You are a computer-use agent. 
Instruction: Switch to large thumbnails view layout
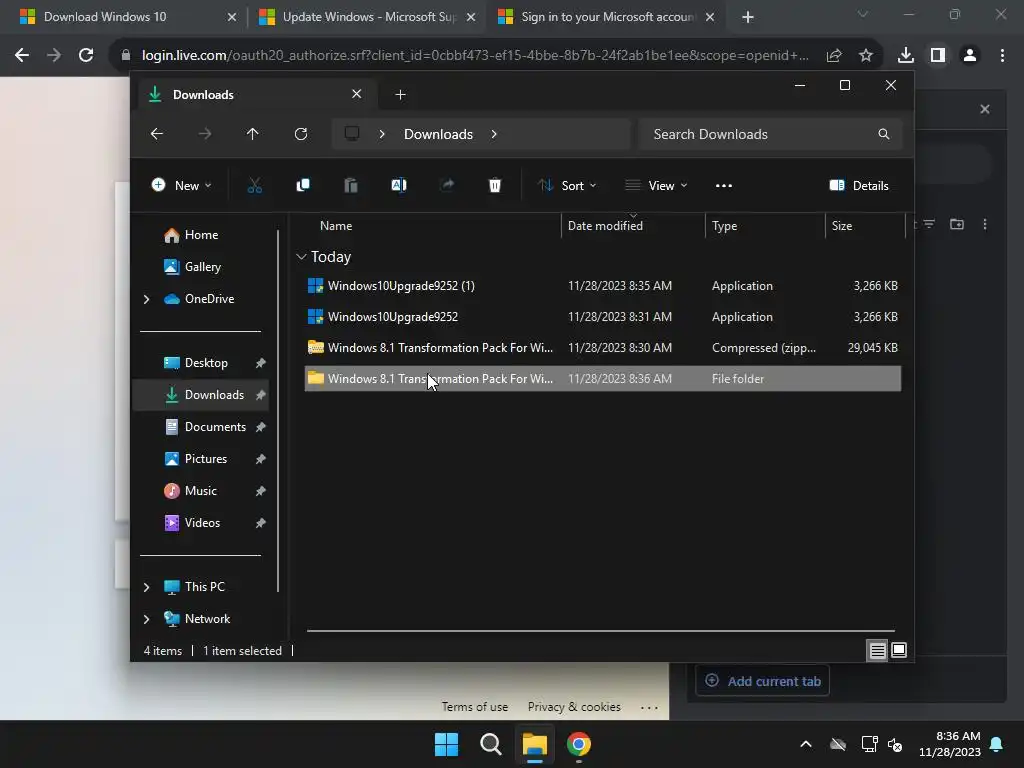point(899,650)
